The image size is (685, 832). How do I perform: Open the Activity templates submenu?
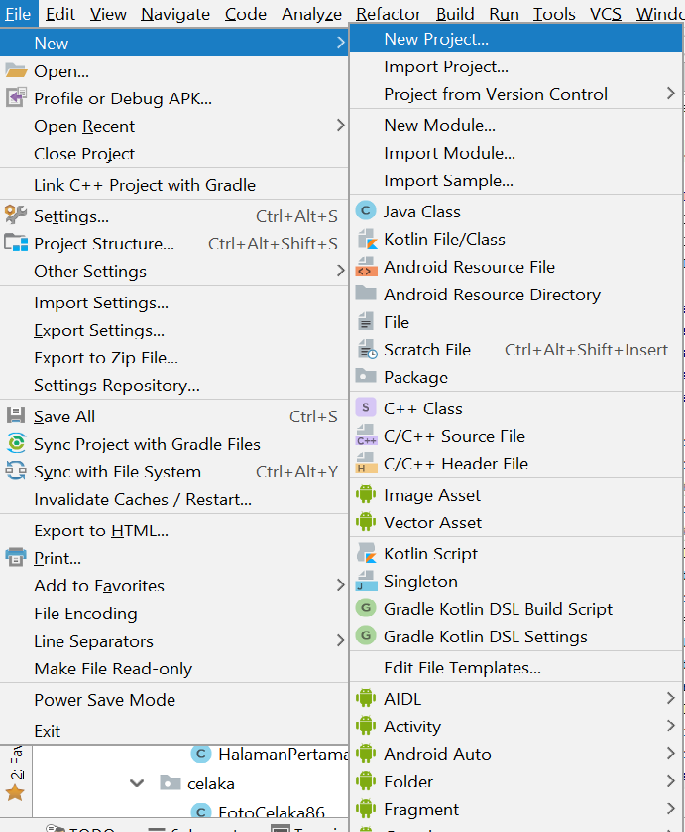click(x=411, y=726)
